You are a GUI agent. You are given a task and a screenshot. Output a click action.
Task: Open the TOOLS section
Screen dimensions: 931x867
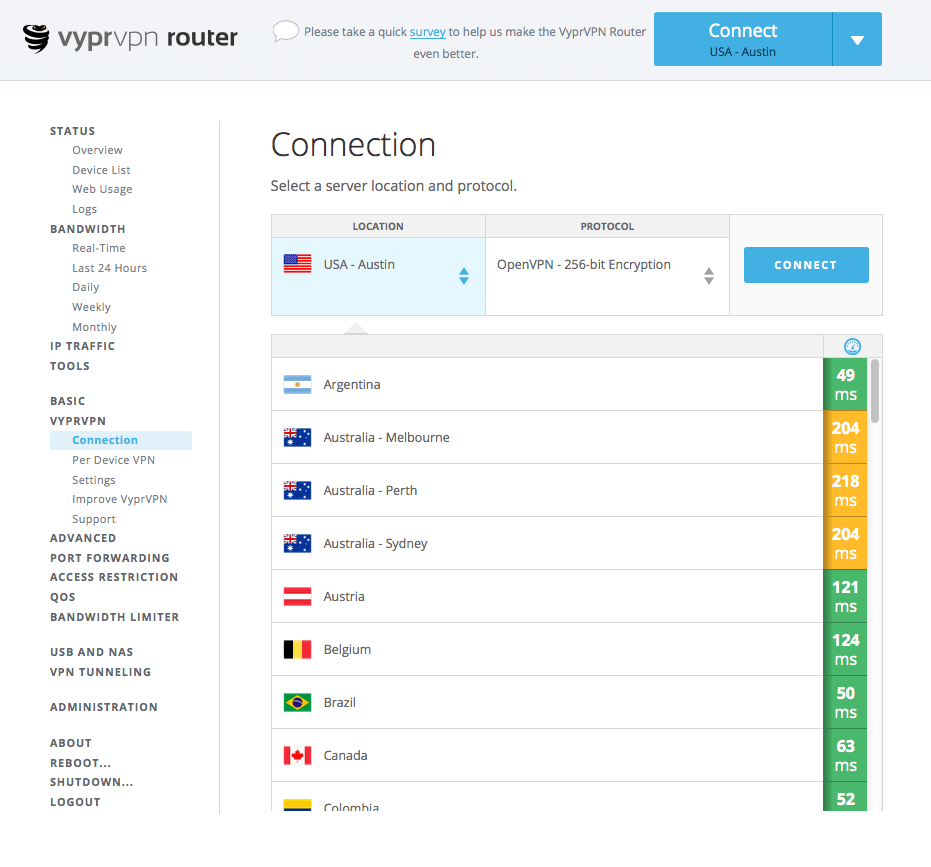(69, 366)
